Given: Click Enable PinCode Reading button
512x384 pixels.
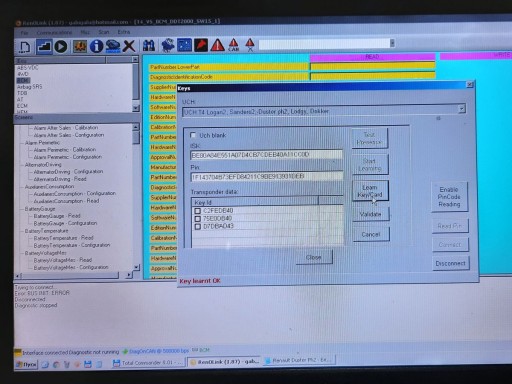Looking at the screenshot, I should point(449,197).
